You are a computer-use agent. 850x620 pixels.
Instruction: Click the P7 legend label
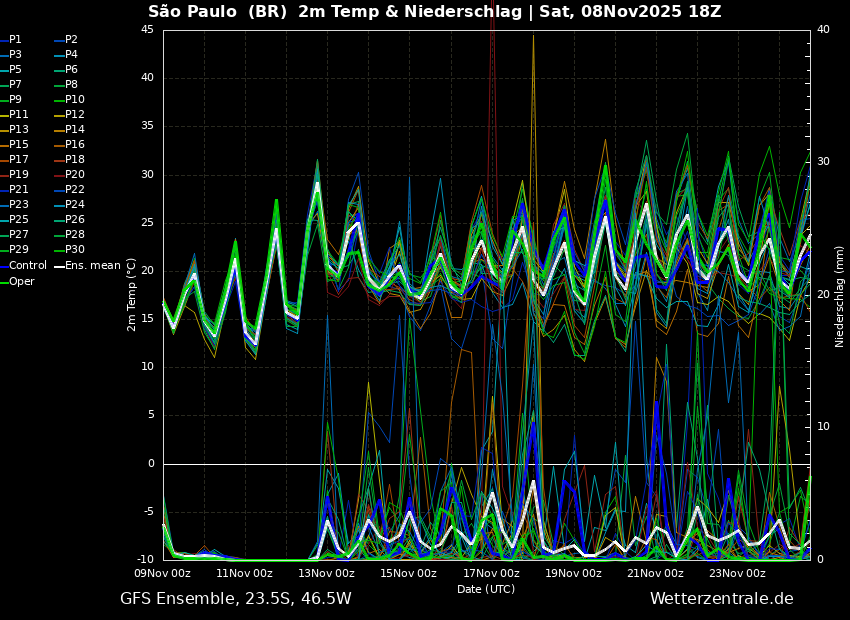(15, 85)
